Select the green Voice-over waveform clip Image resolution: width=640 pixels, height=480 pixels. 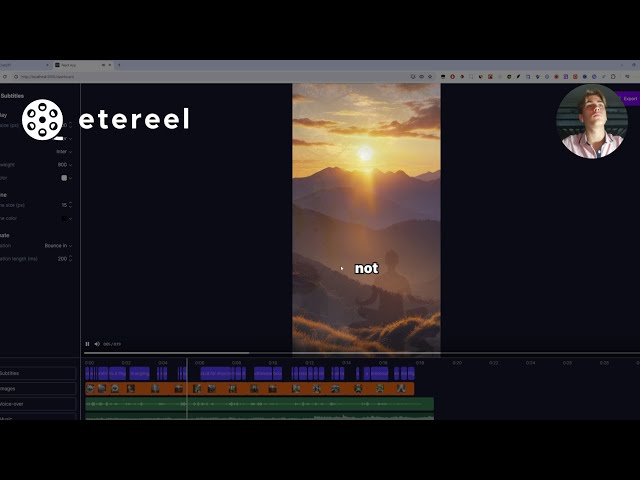(260, 404)
